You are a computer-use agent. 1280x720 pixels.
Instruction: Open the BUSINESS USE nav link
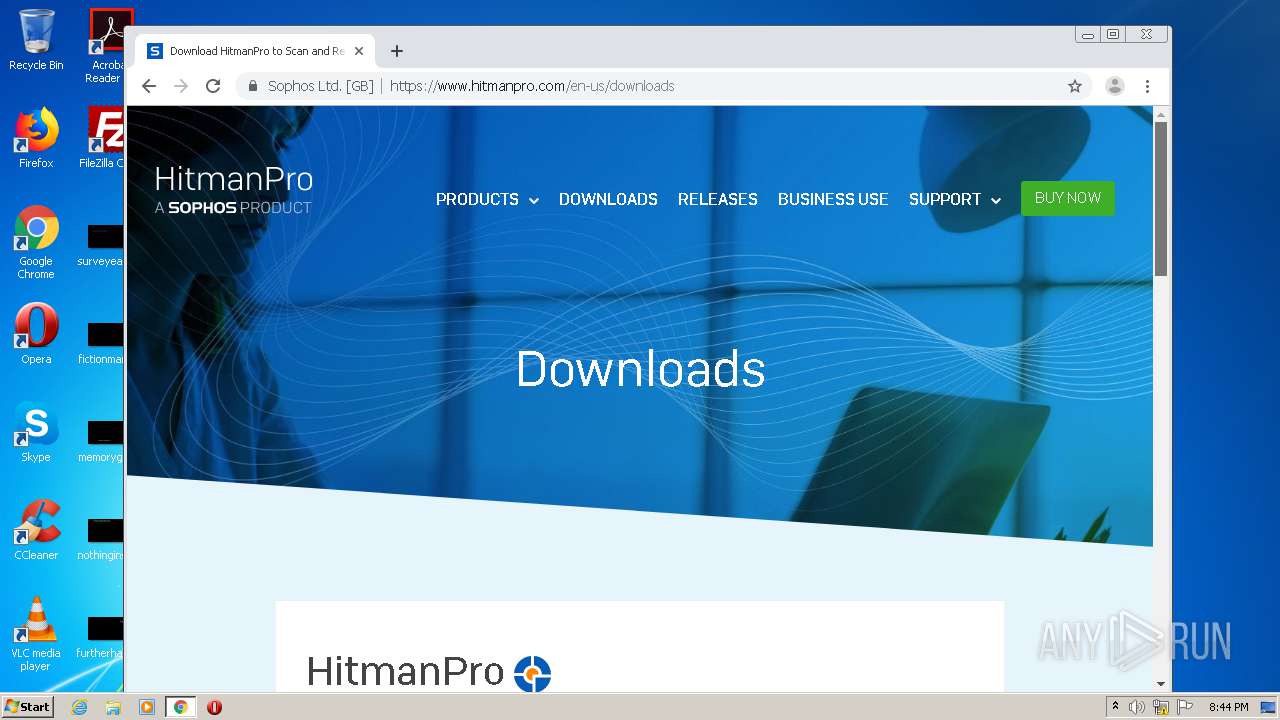(833, 200)
